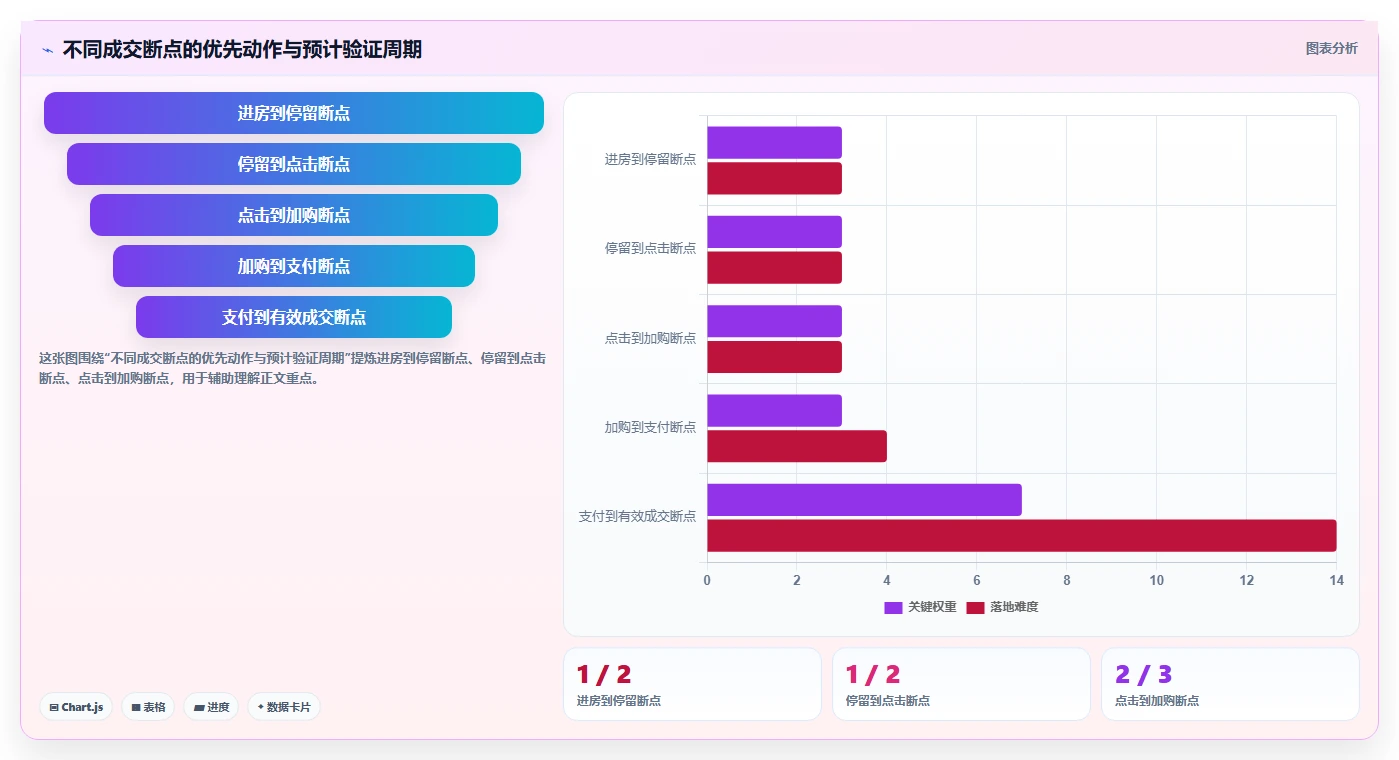The image size is (1399, 760).
Task: Click the red bar for 支付到有效成交断点
Action: pos(1021,535)
